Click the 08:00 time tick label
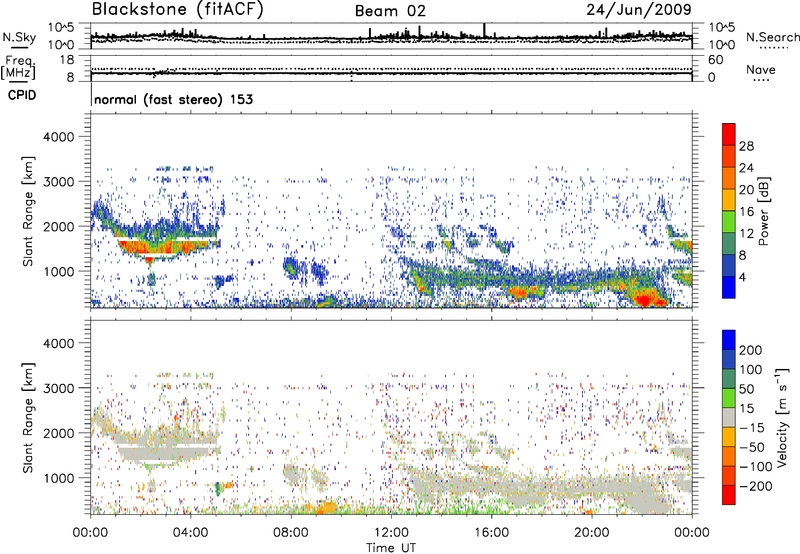Image resolution: width=800 pixels, height=554 pixels. point(290,533)
